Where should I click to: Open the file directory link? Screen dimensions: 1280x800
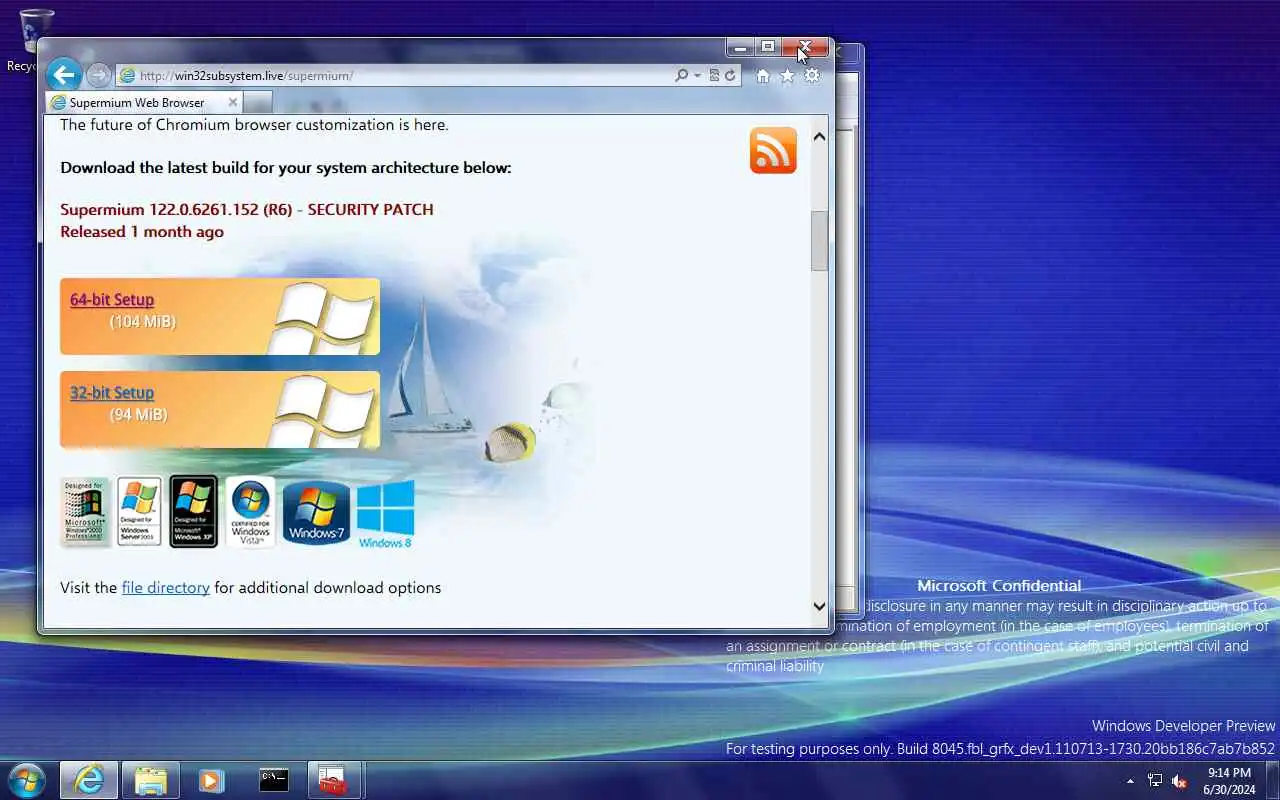[x=166, y=587]
